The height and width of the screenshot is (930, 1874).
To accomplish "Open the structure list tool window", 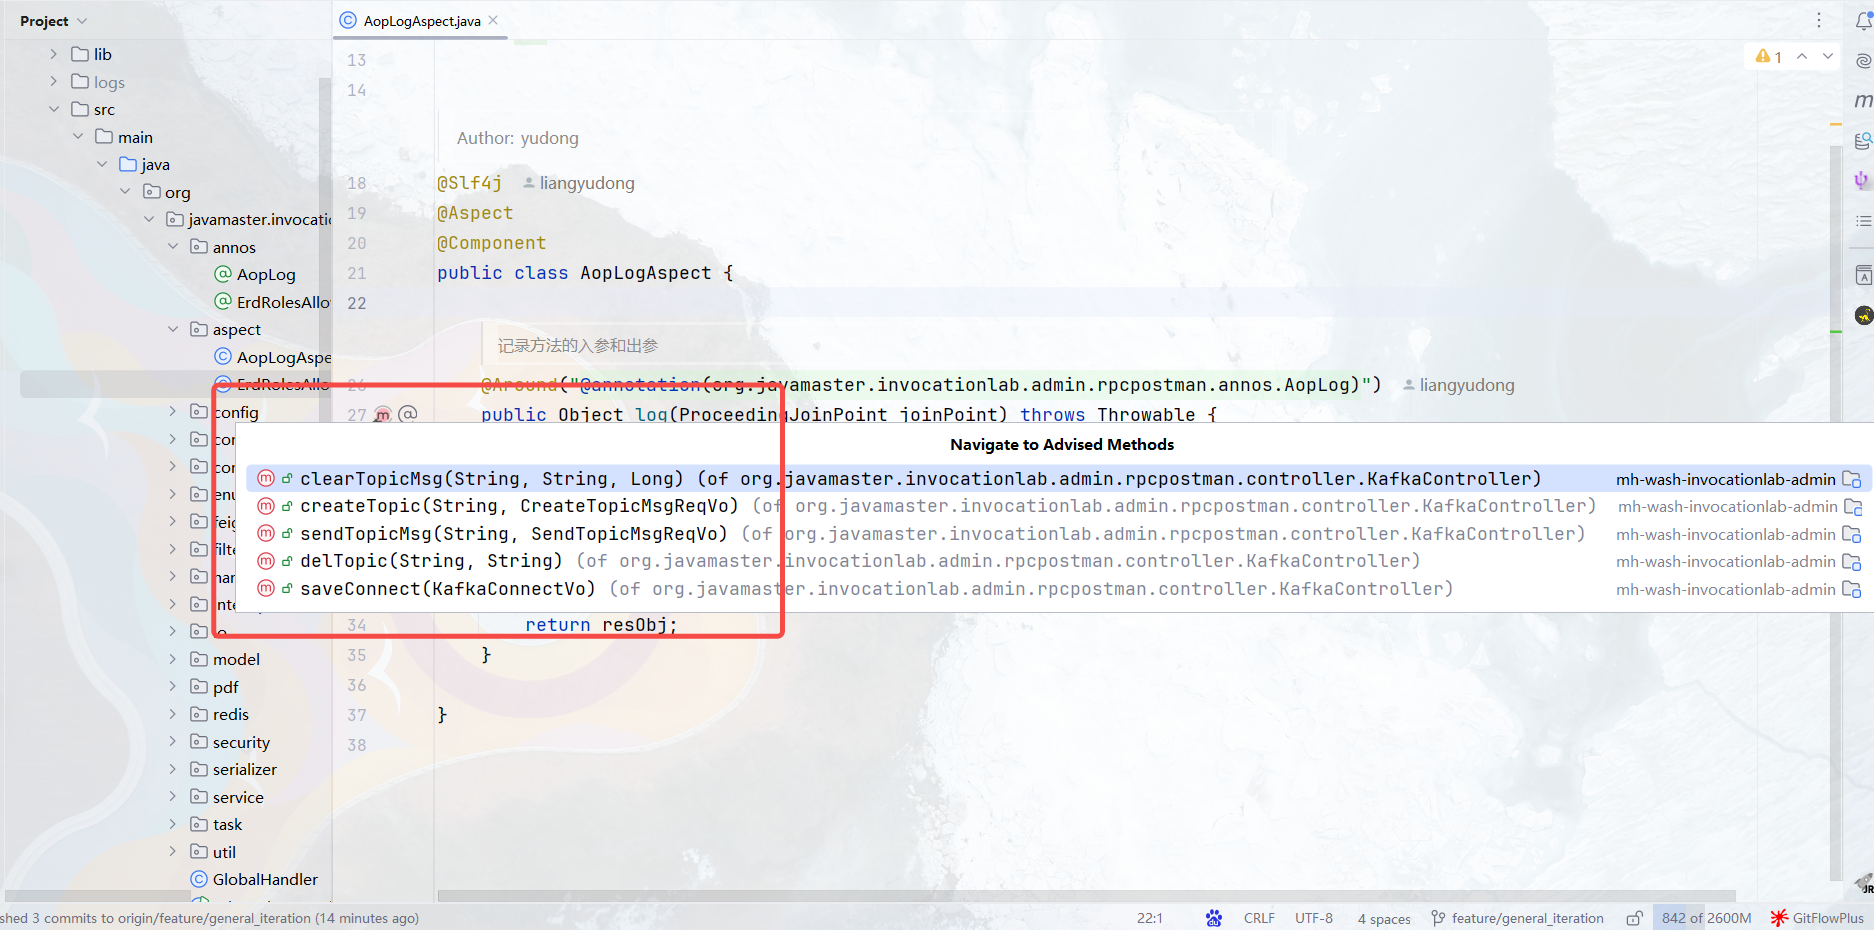I will [1862, 221].
